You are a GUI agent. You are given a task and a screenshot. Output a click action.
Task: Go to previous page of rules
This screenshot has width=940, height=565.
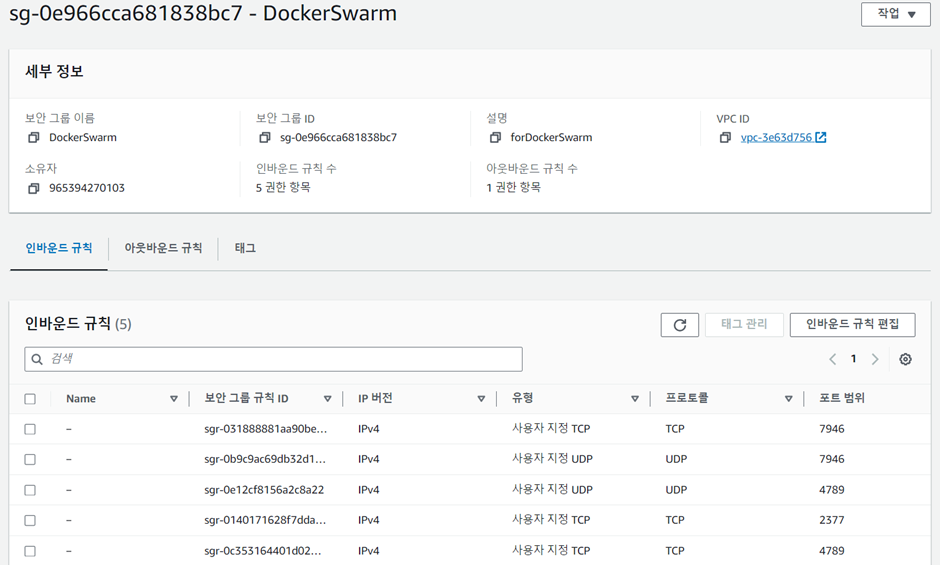pos(833,359)
